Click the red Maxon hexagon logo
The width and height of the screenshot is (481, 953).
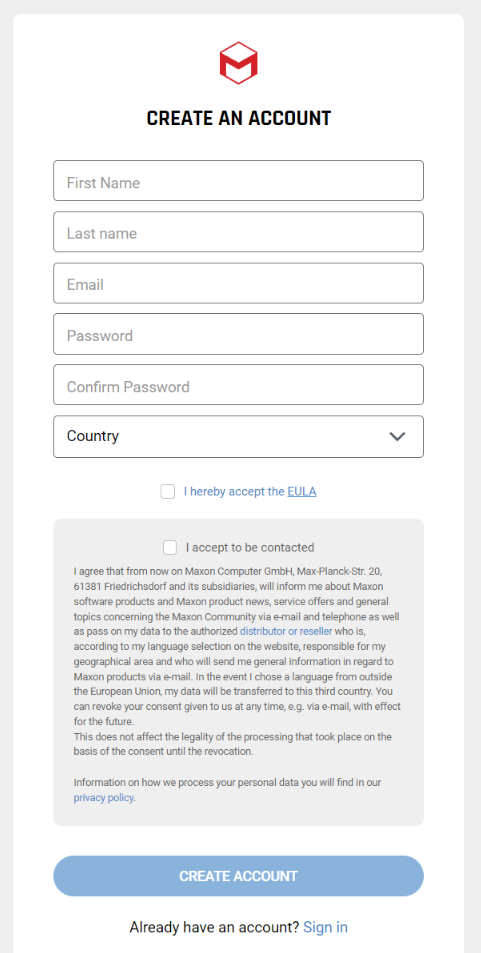coord(238,63)
